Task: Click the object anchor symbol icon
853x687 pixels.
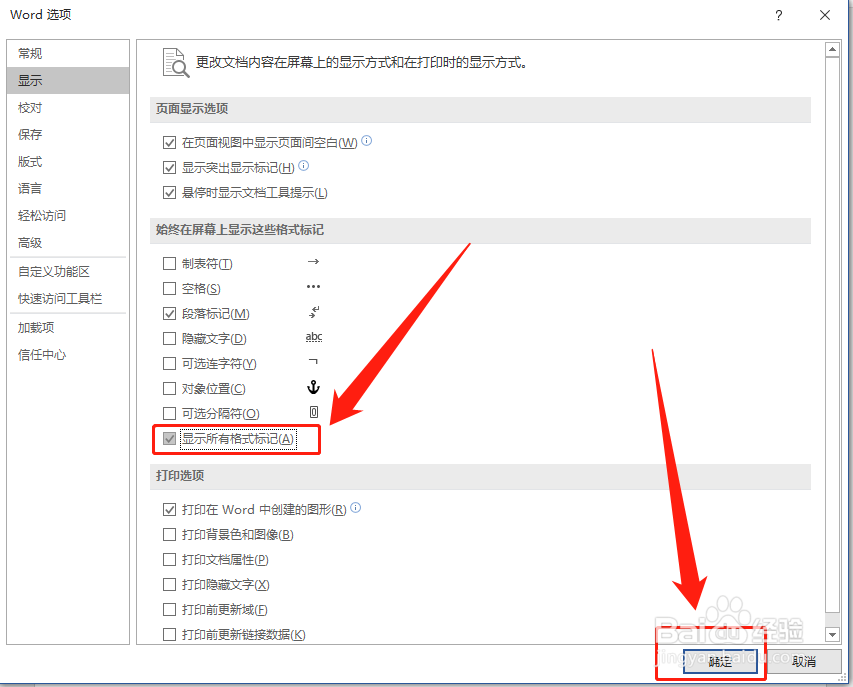Action: point(314,387)
